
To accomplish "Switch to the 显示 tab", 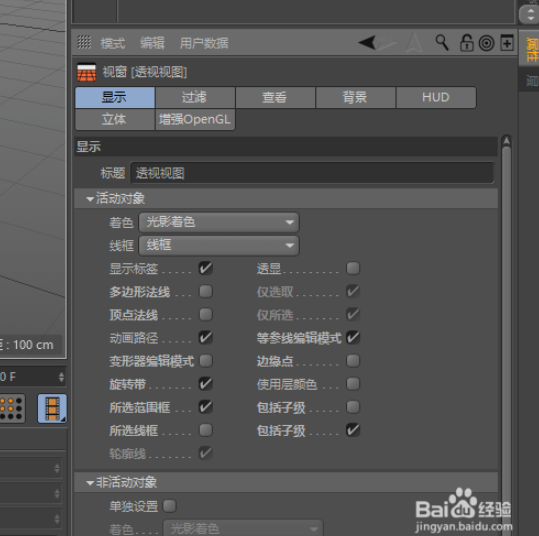I will point(115,97).
